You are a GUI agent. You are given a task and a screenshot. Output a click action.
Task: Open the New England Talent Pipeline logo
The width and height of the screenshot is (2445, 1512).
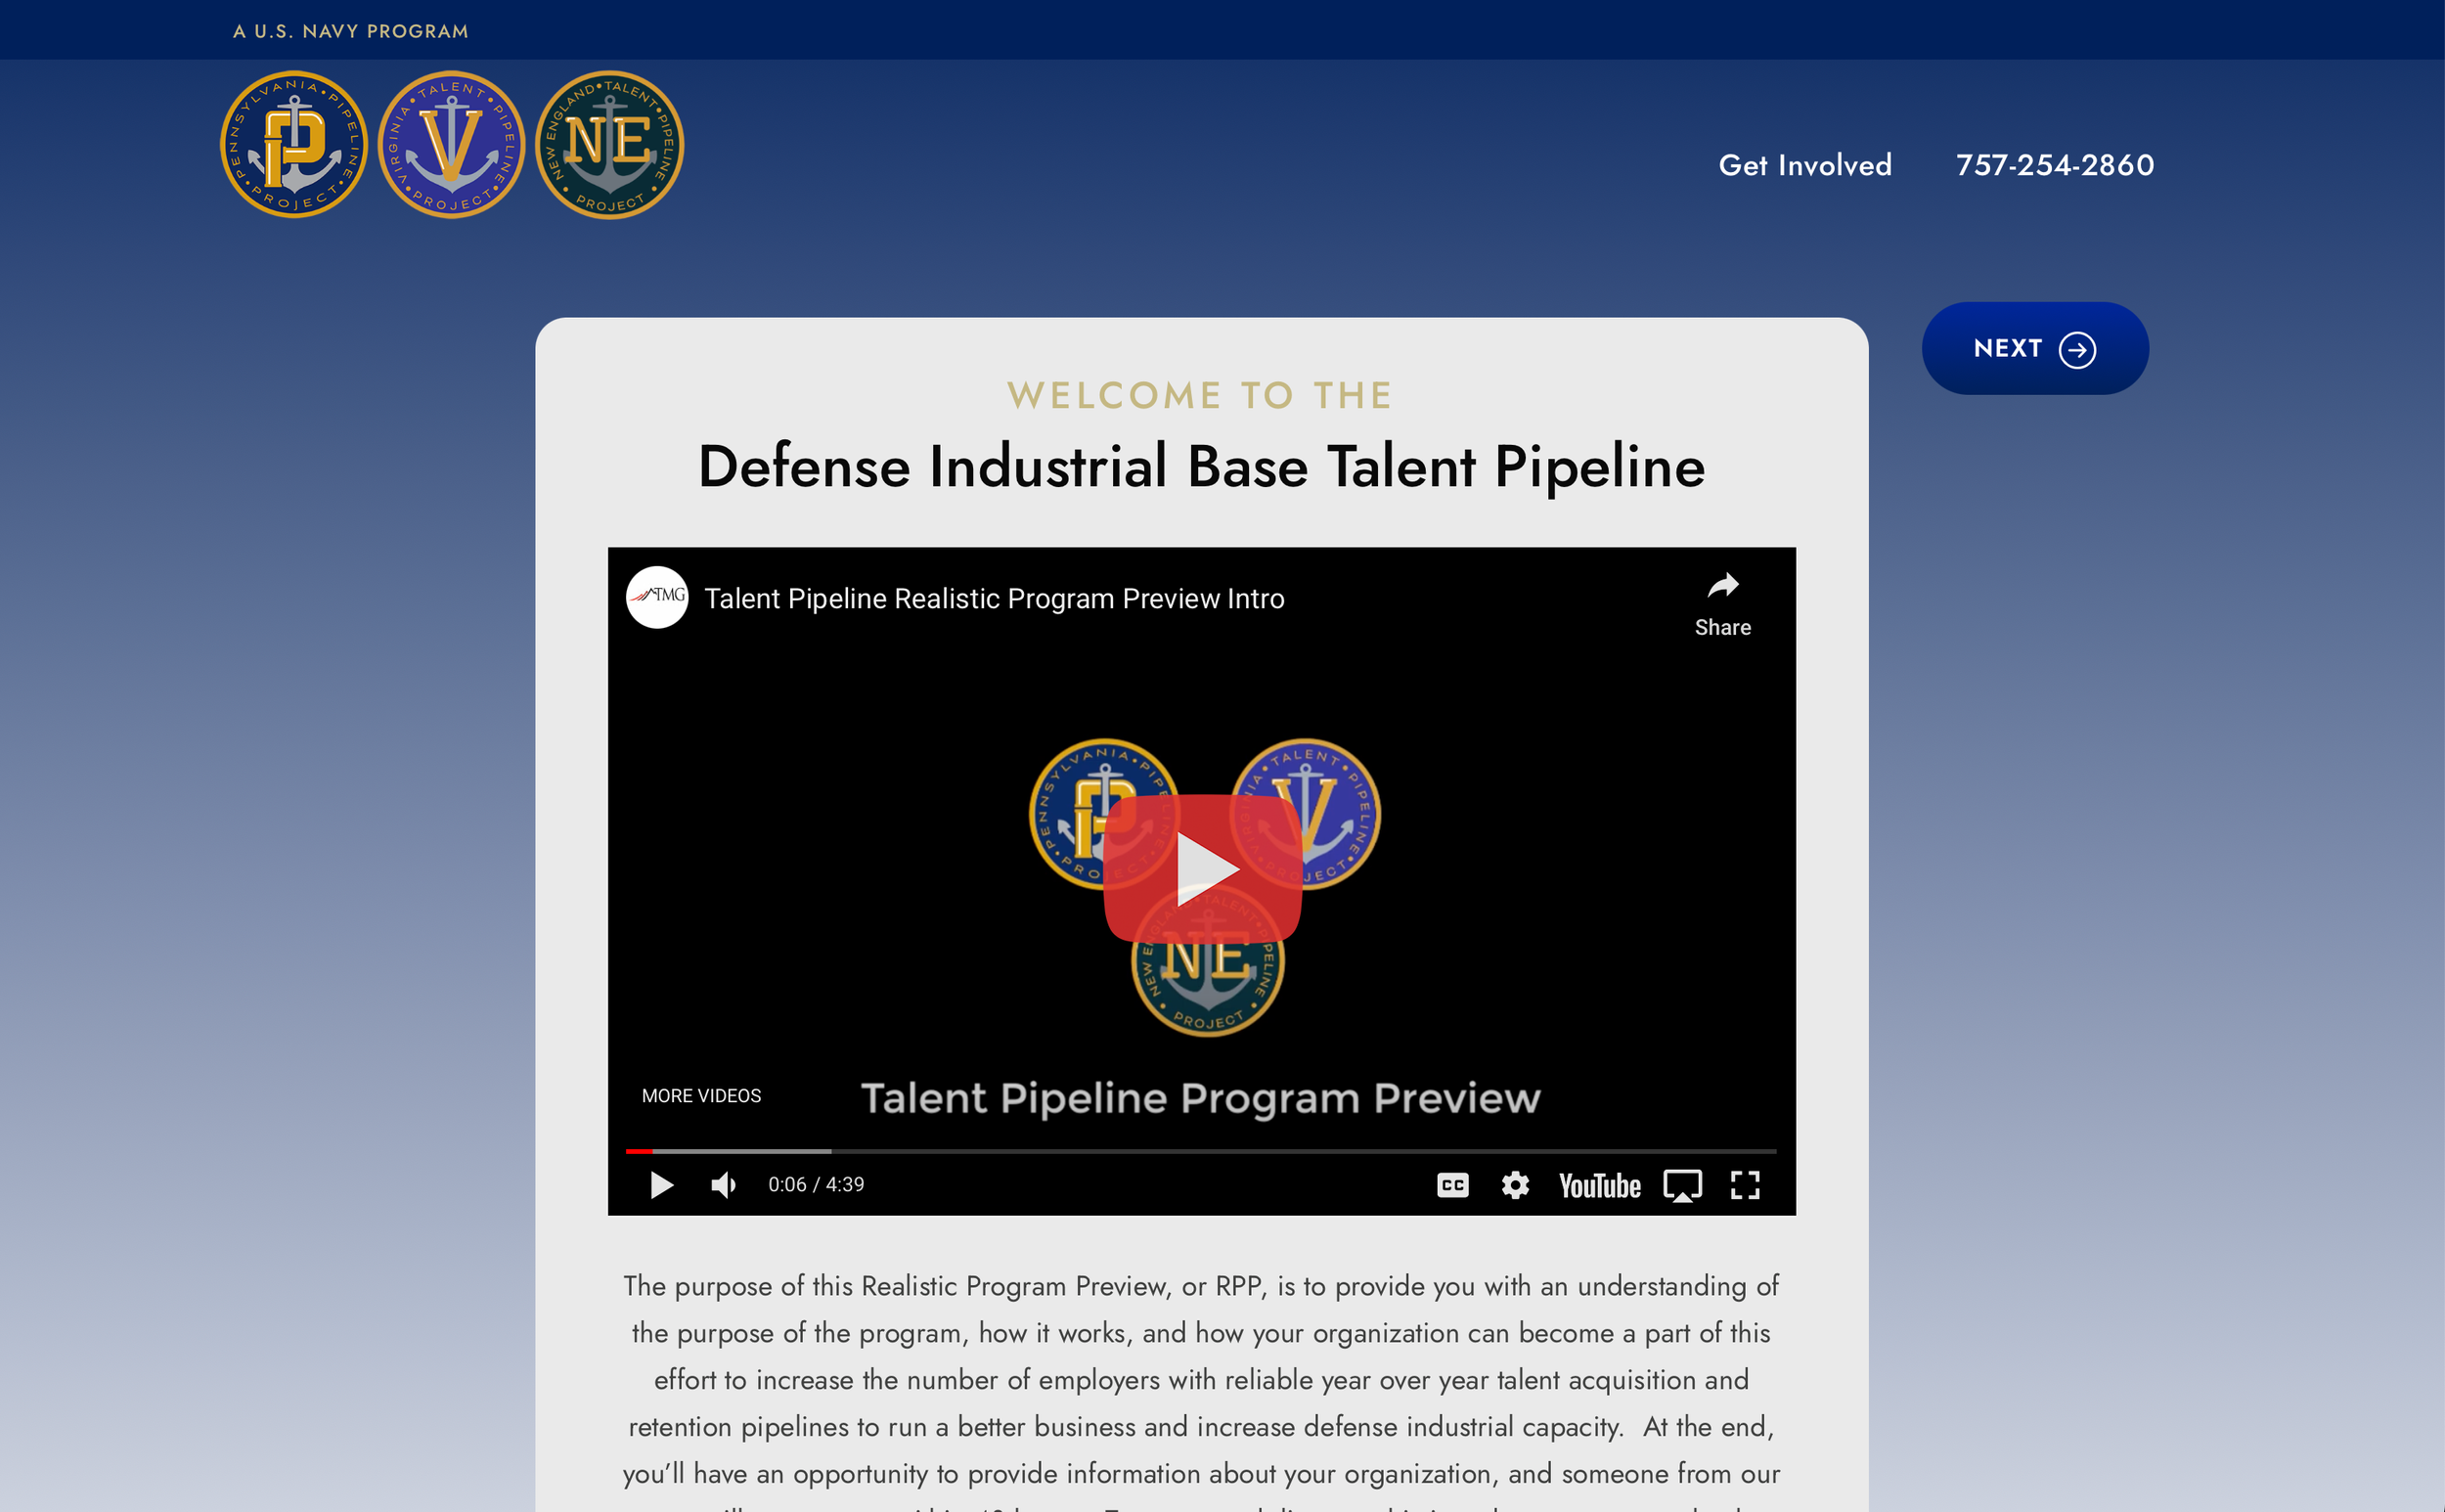[610, 145]
